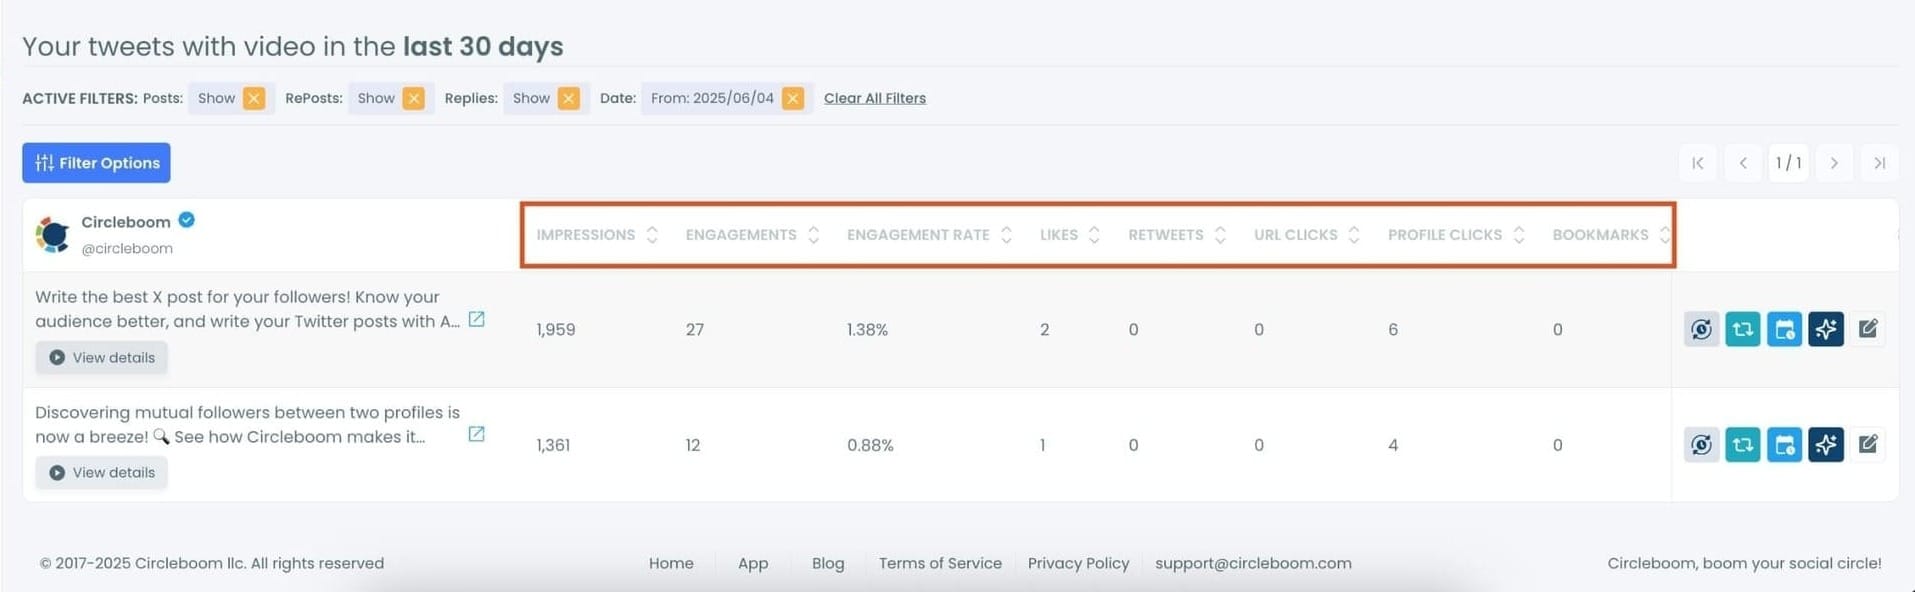
Task: Go to the next page of results
Action: (1834, 163)
